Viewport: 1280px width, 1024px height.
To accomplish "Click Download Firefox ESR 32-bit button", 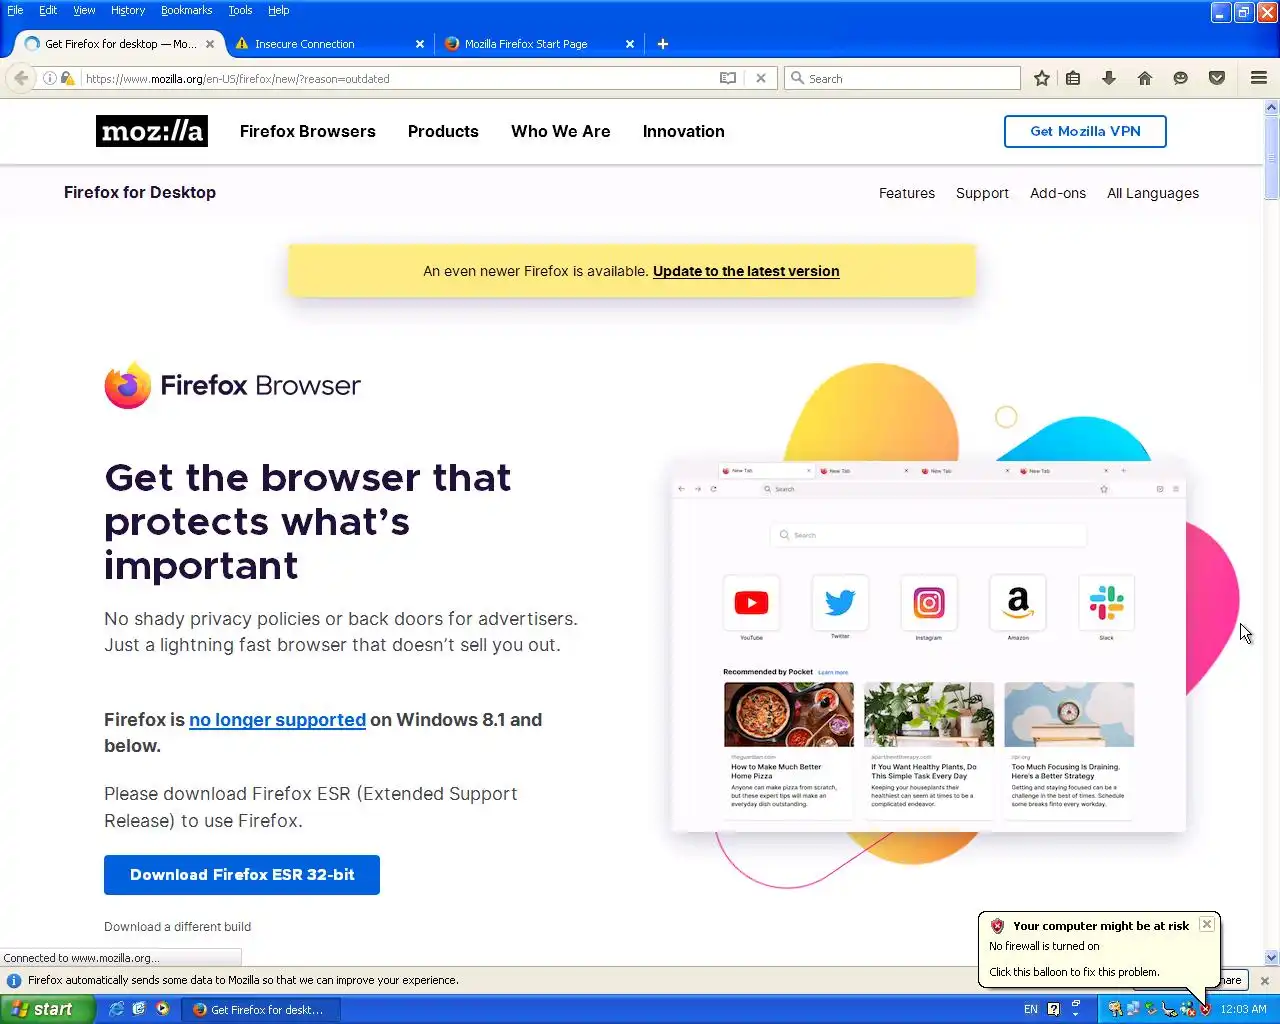I will click(242, 875).
